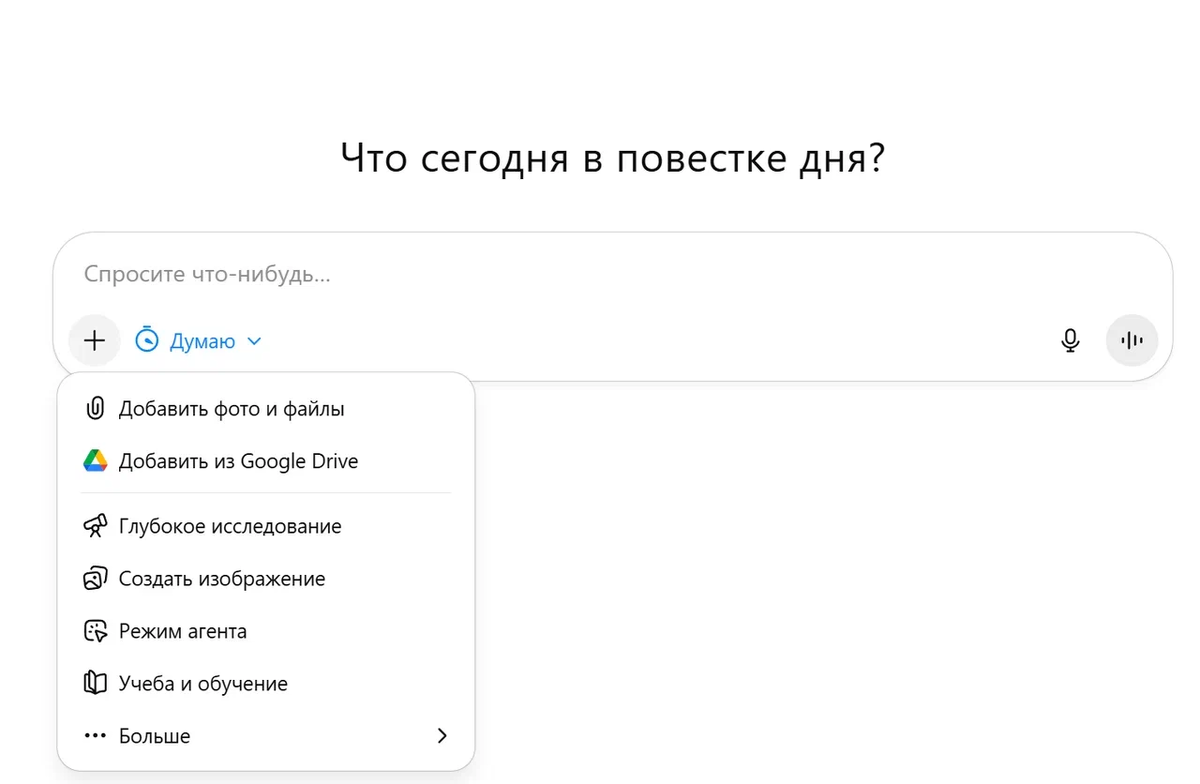The height and width of the screenshot is (784, 1200).
Task: Click the Google Drive logo icon
Action: tap(95, 461)
